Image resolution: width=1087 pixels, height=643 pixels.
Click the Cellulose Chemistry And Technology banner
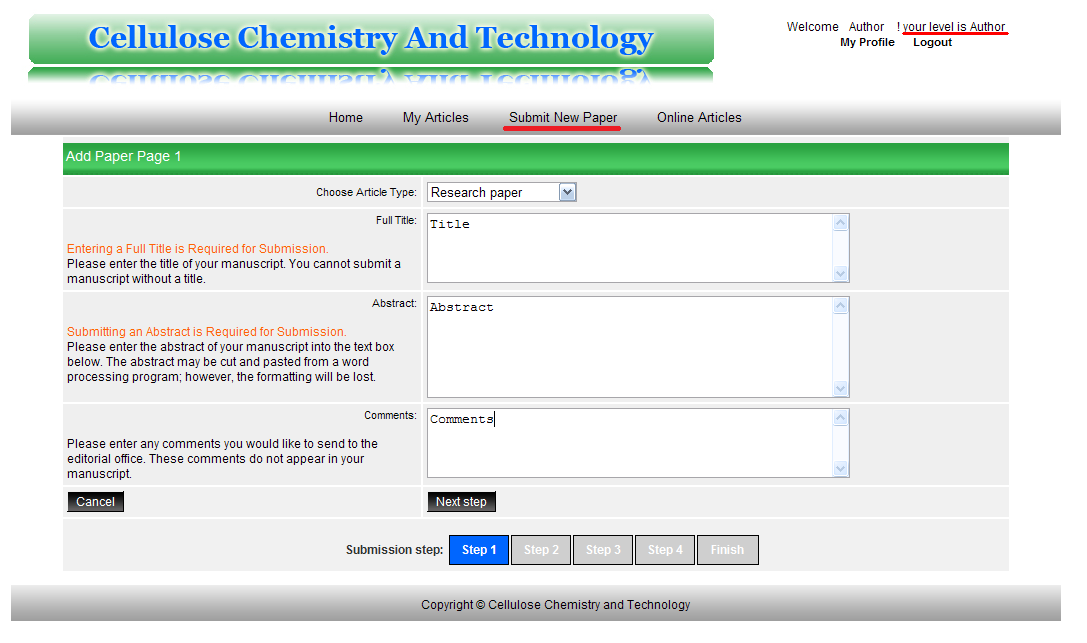click(x=371, y=39)
